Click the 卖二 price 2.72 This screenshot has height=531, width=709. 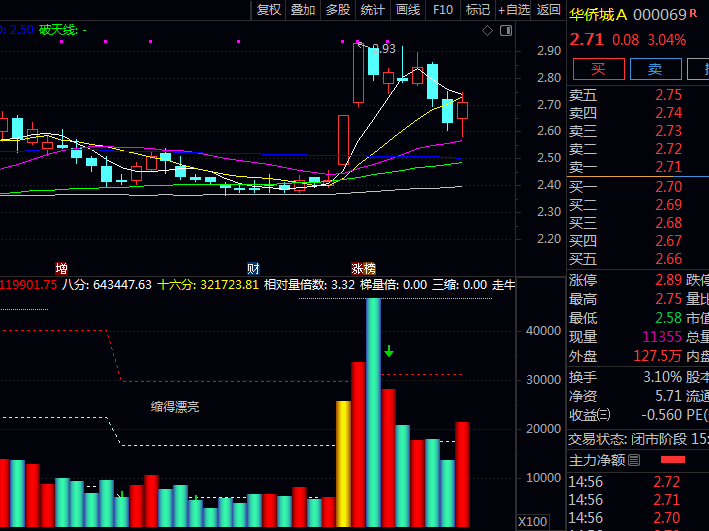click(x=668, y=149)
